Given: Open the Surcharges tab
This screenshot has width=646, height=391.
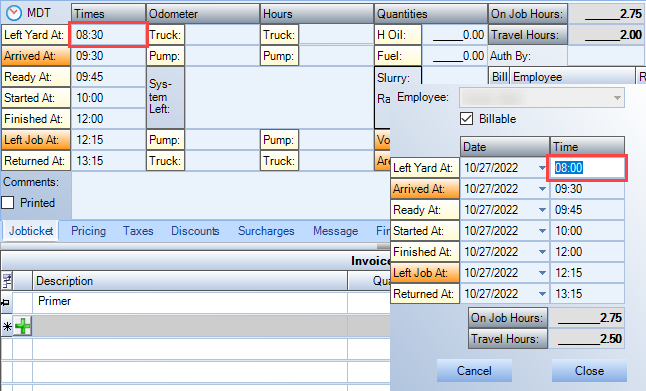Looking at the screenshot, I should [266, 231].
